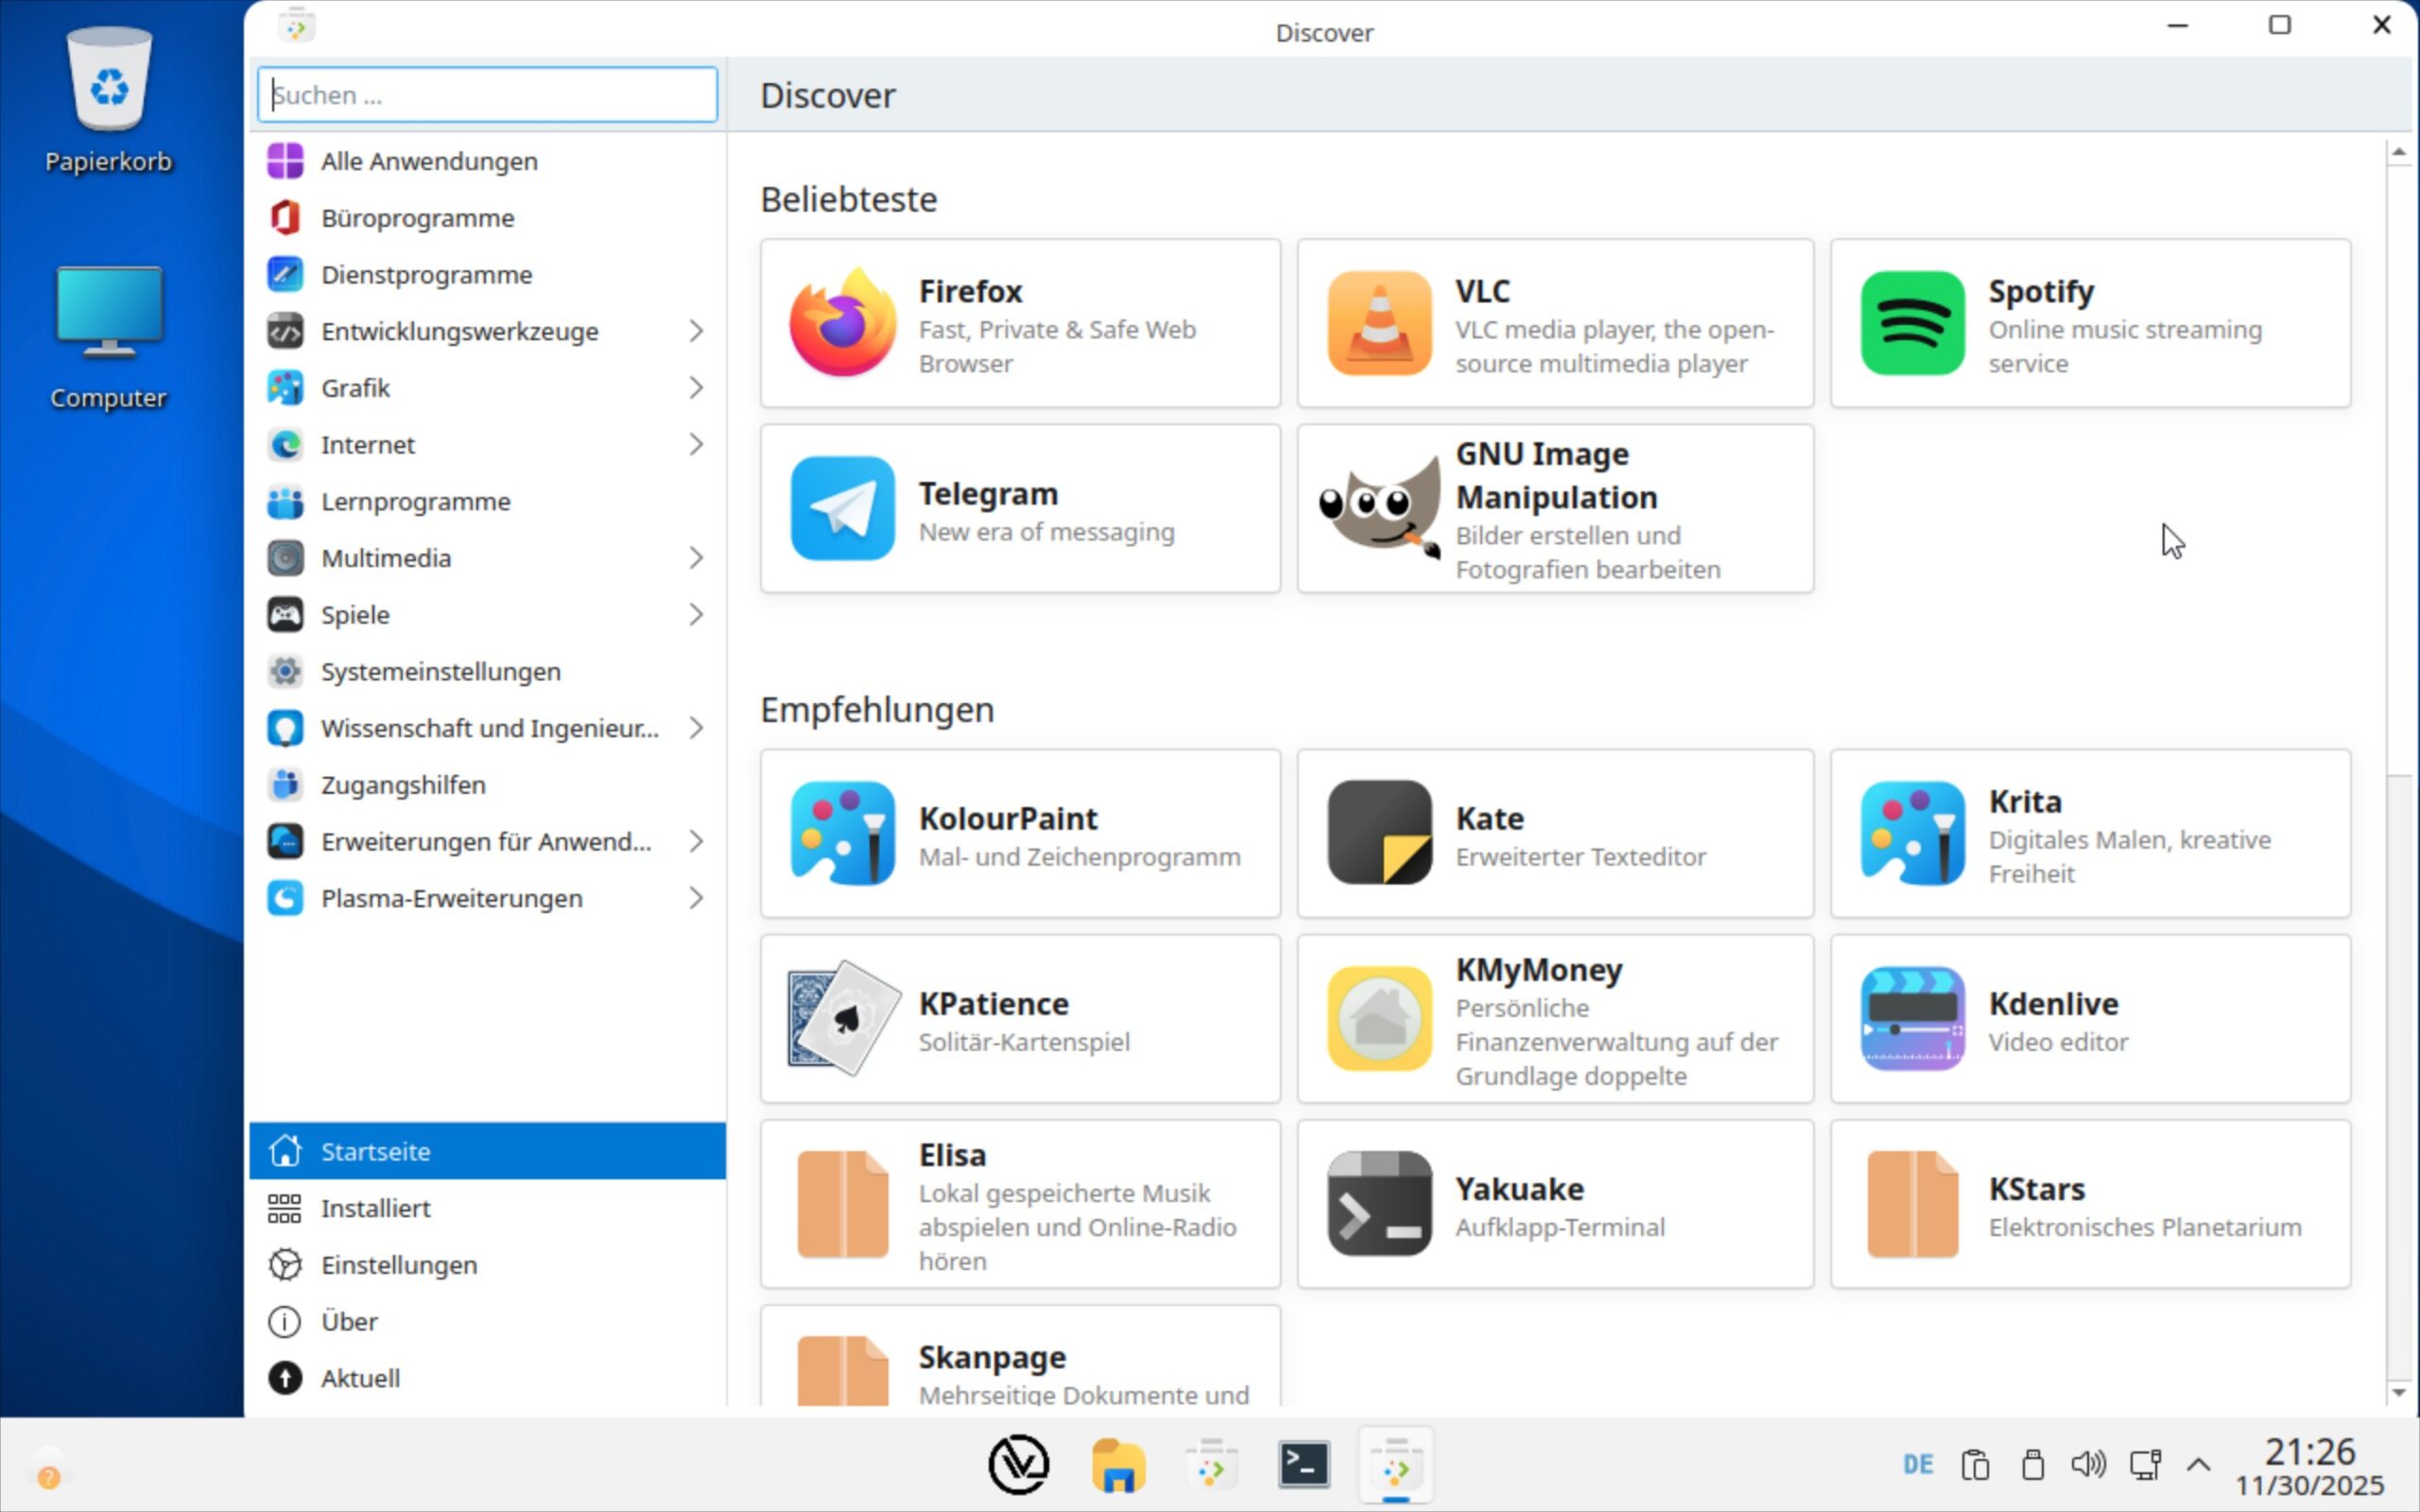Select the Spotify icon
The width and height of the screenshot is (2420, 1512).
tap(1912, 324)
